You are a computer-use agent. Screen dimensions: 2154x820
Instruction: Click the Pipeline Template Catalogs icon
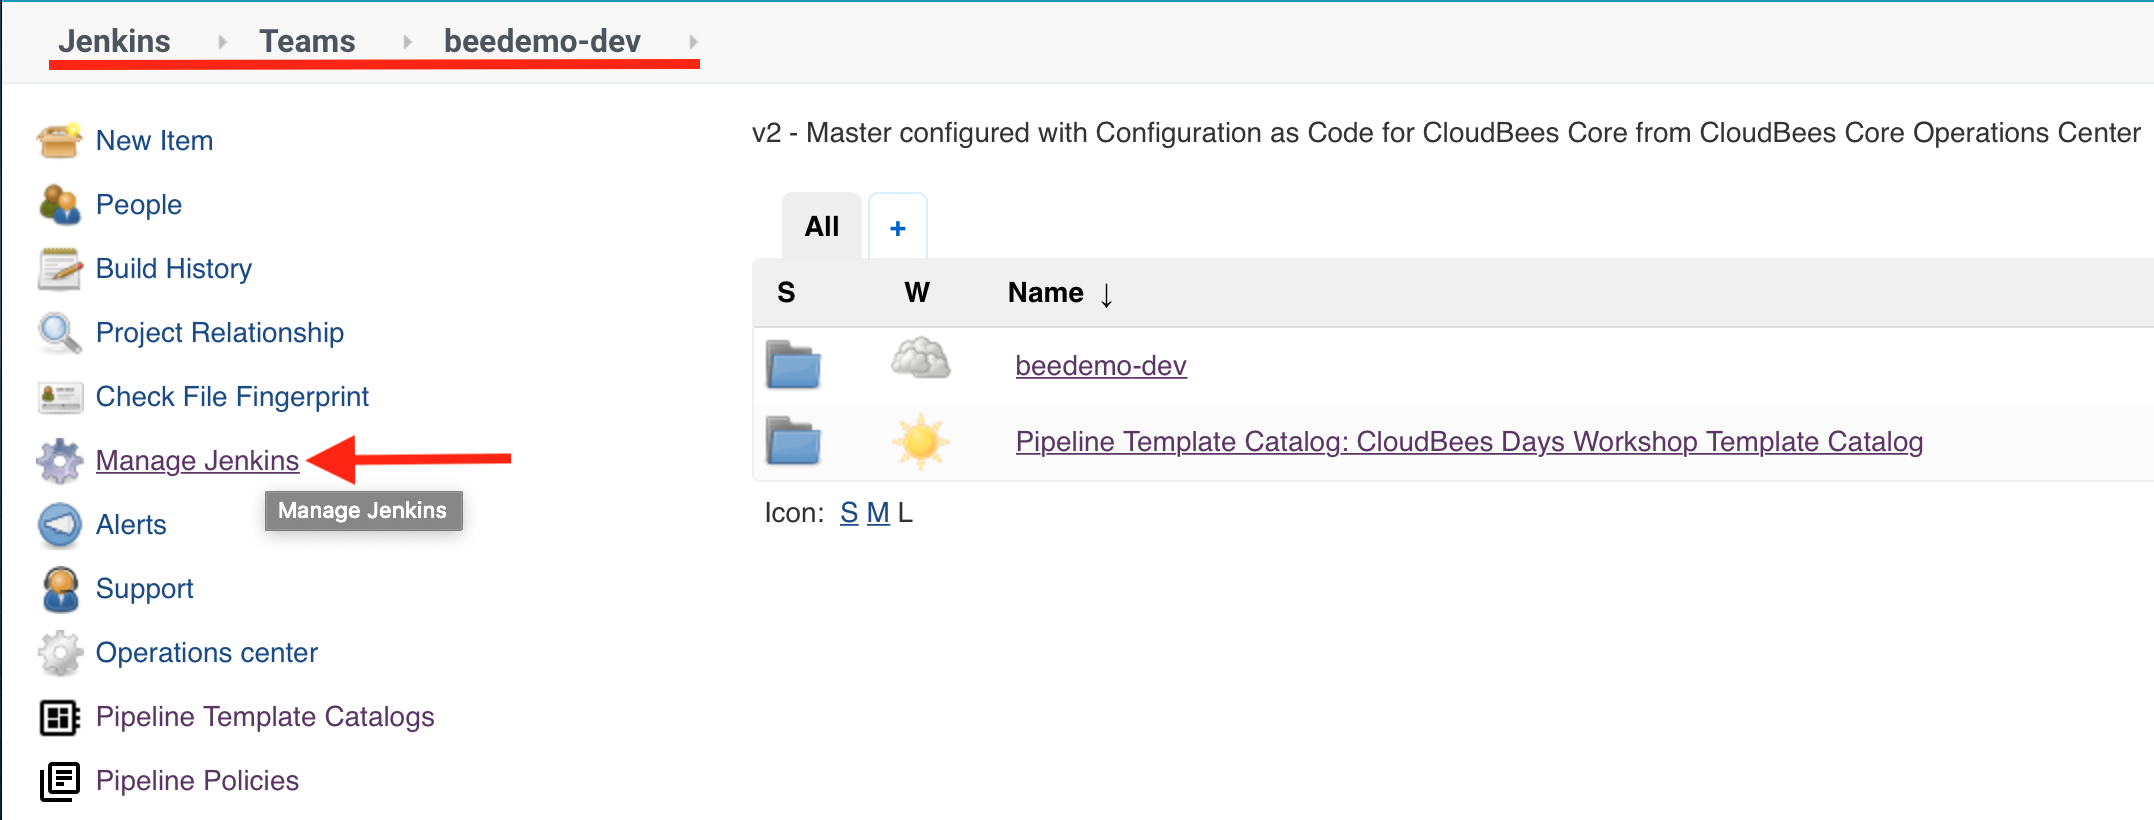[59, 717]
